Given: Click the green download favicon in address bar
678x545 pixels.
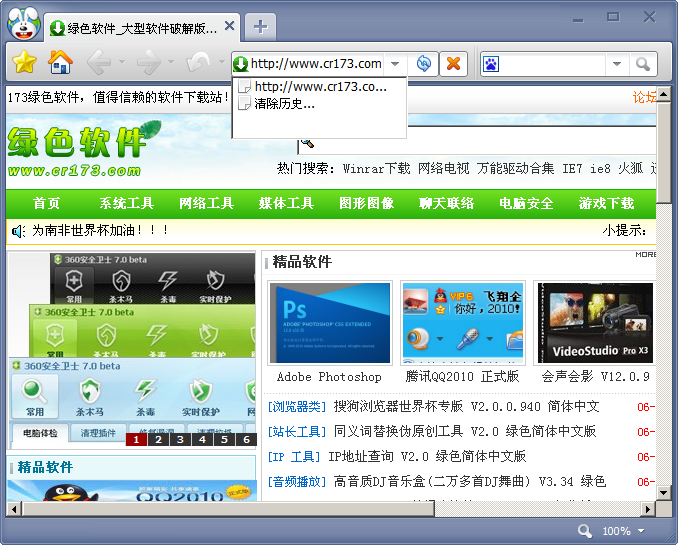Looking at the screenshot, I should coord(240,64).
